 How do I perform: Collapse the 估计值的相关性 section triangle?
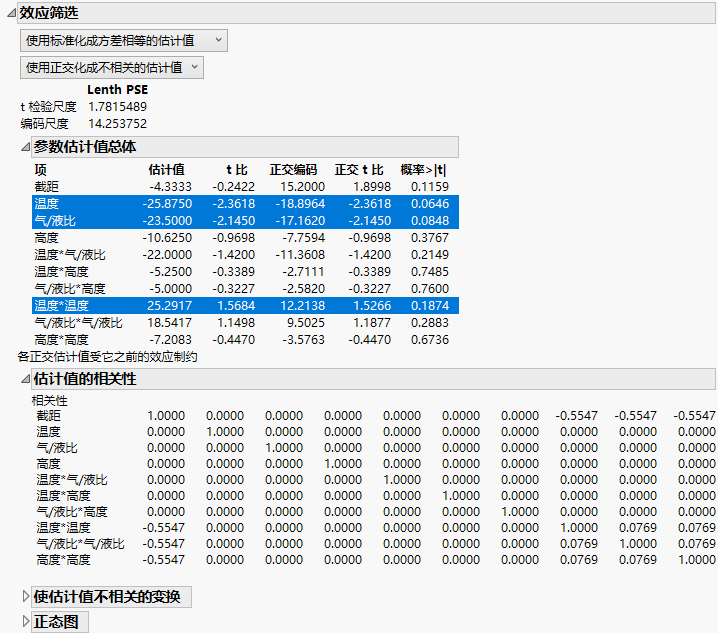tap(26, 379)
